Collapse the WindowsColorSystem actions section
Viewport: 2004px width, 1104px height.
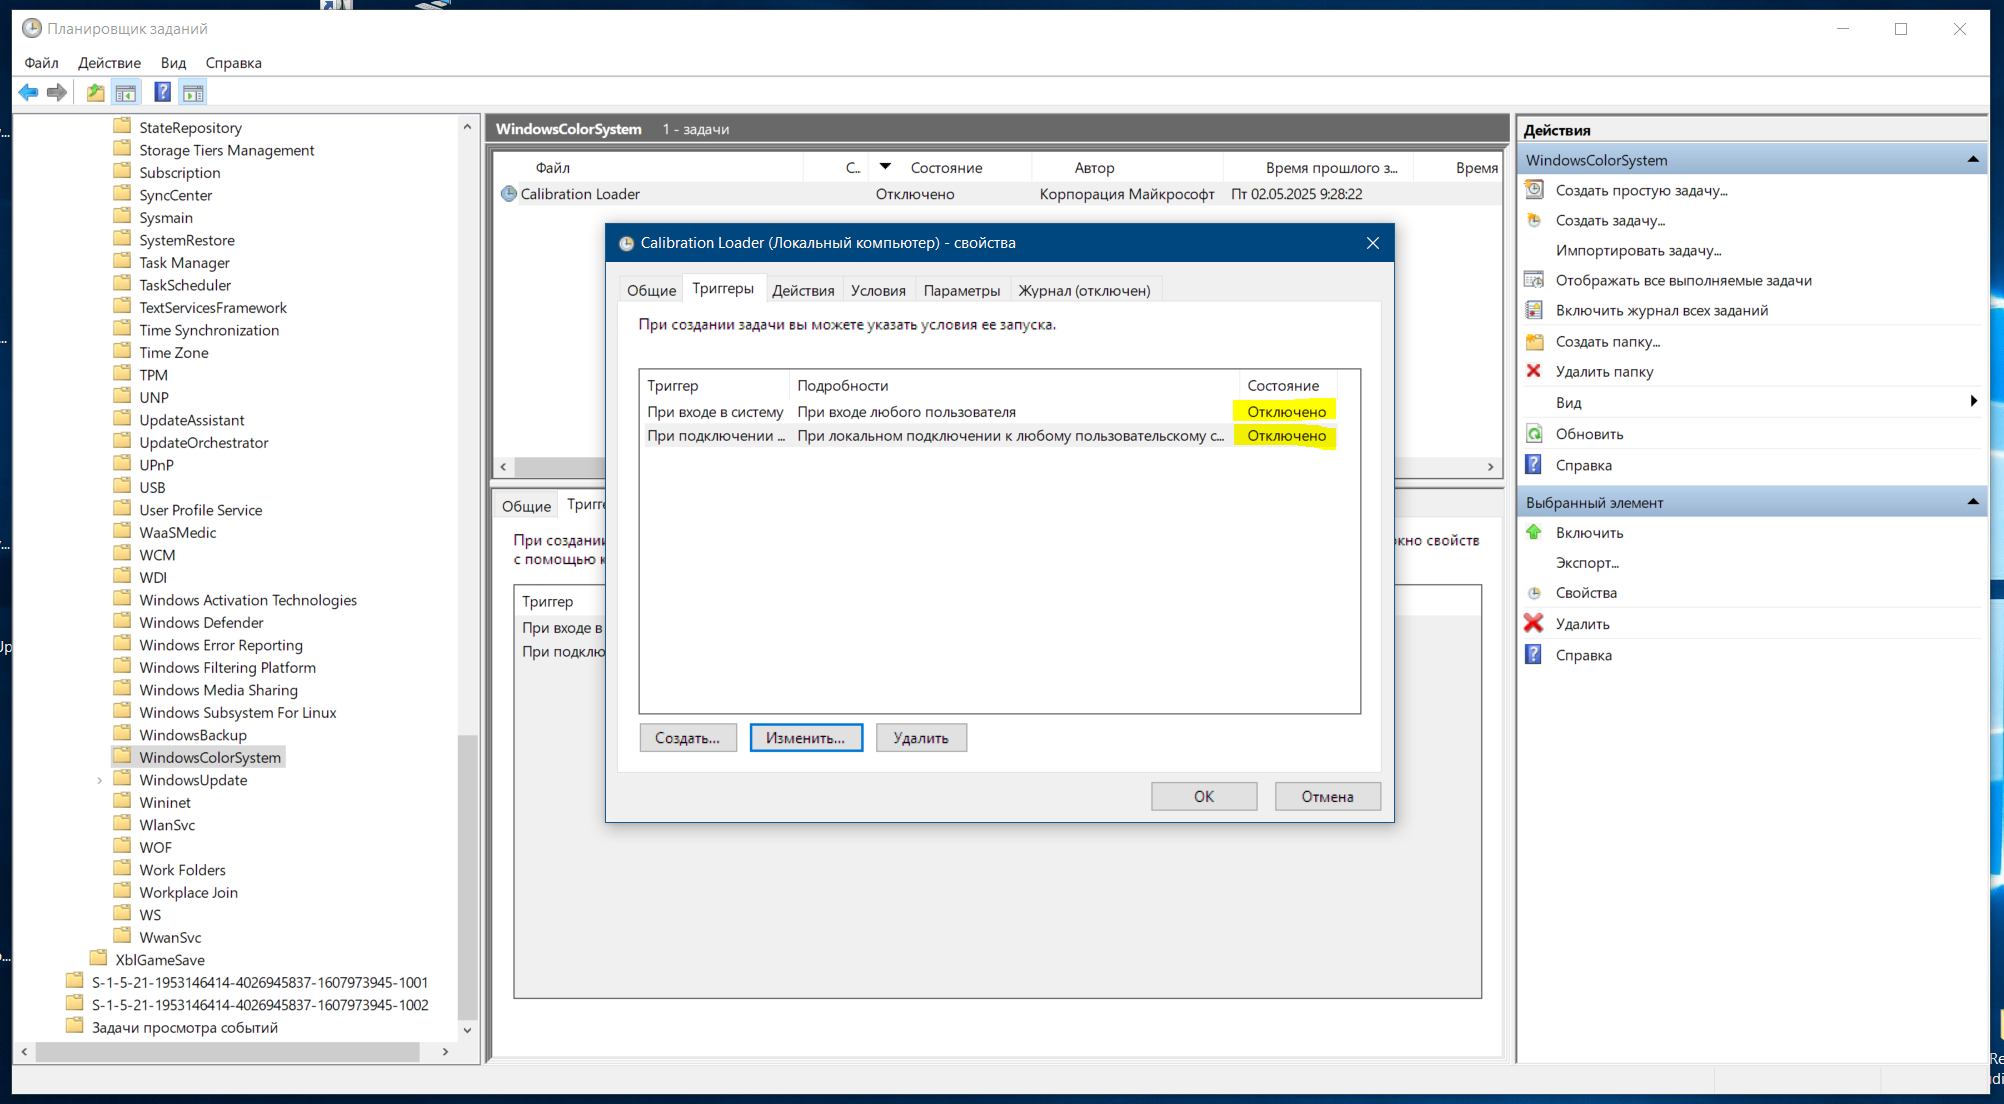(1972, 160)
